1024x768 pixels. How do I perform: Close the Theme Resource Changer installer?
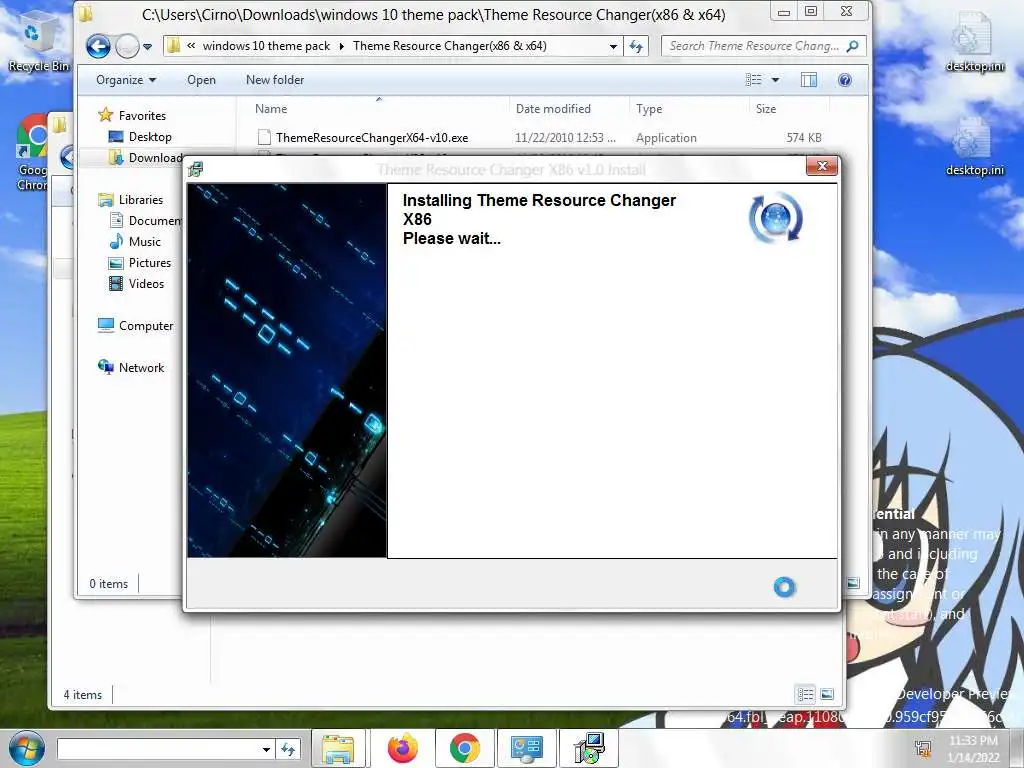[822, 166]
